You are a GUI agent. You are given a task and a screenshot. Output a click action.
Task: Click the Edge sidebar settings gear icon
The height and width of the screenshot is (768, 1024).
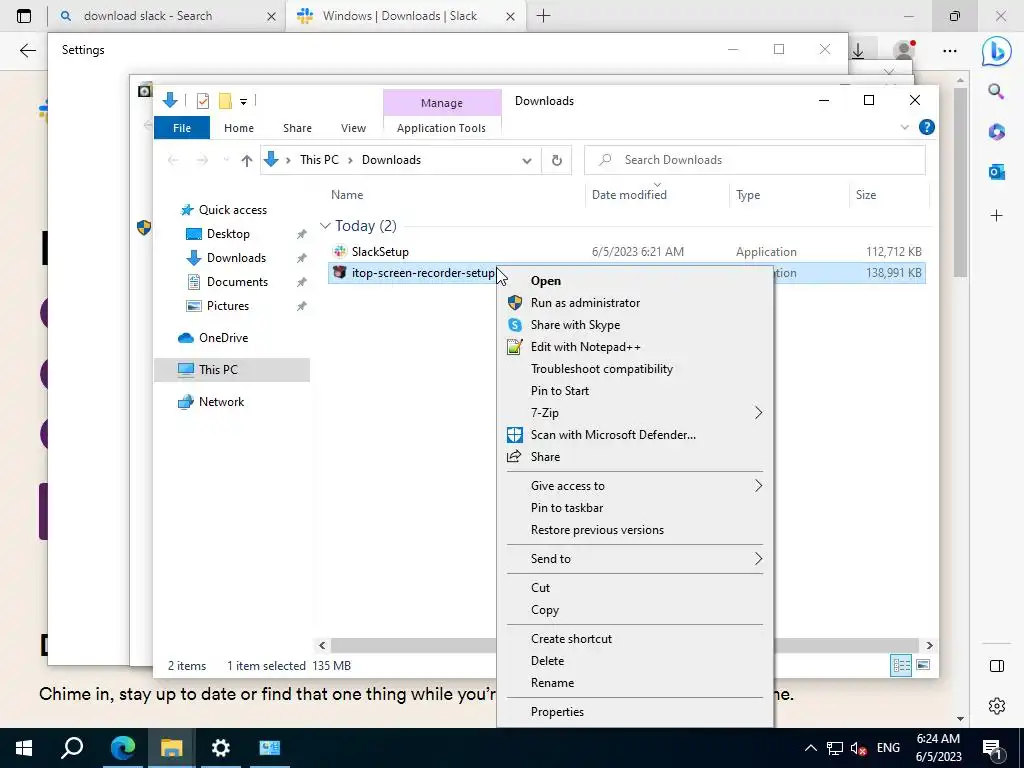(997, 706)
